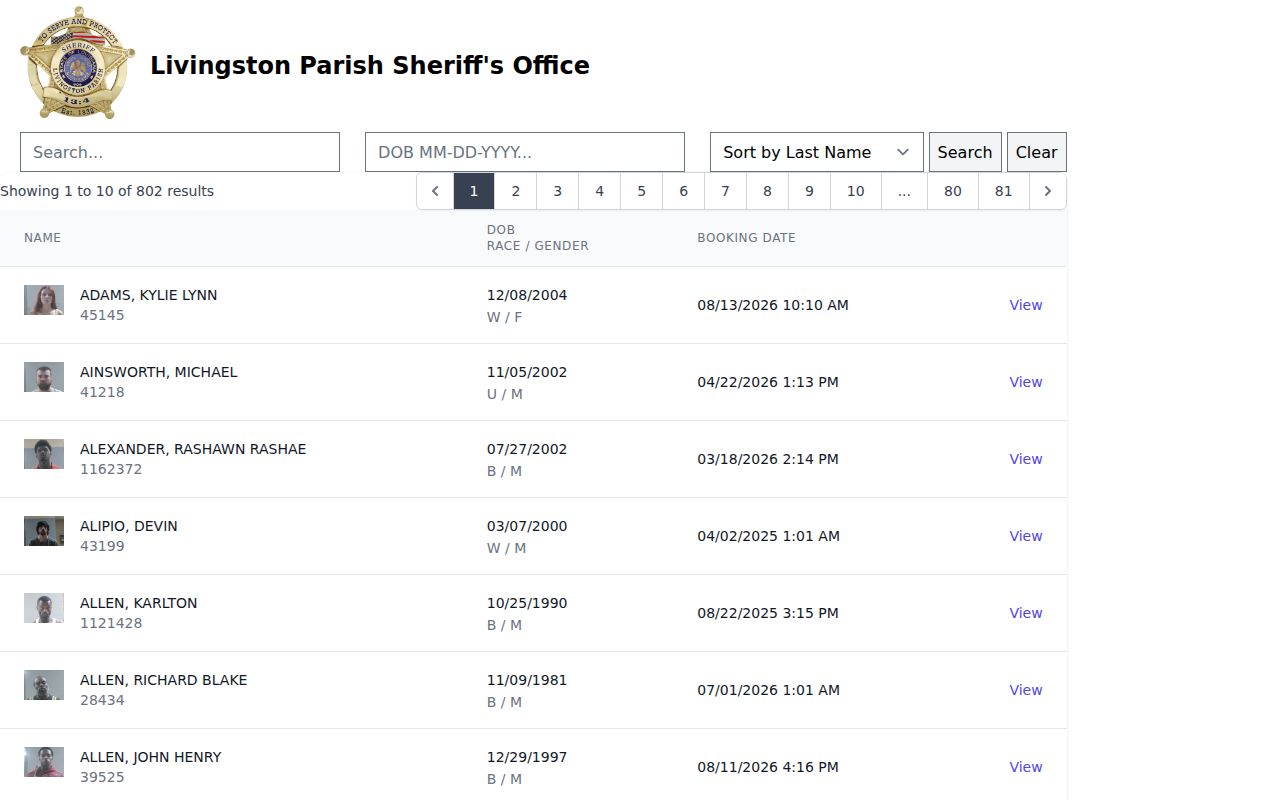Jump to page 9 of results
The width and height of the screenshot is (1280, 800).
(810, 191)
